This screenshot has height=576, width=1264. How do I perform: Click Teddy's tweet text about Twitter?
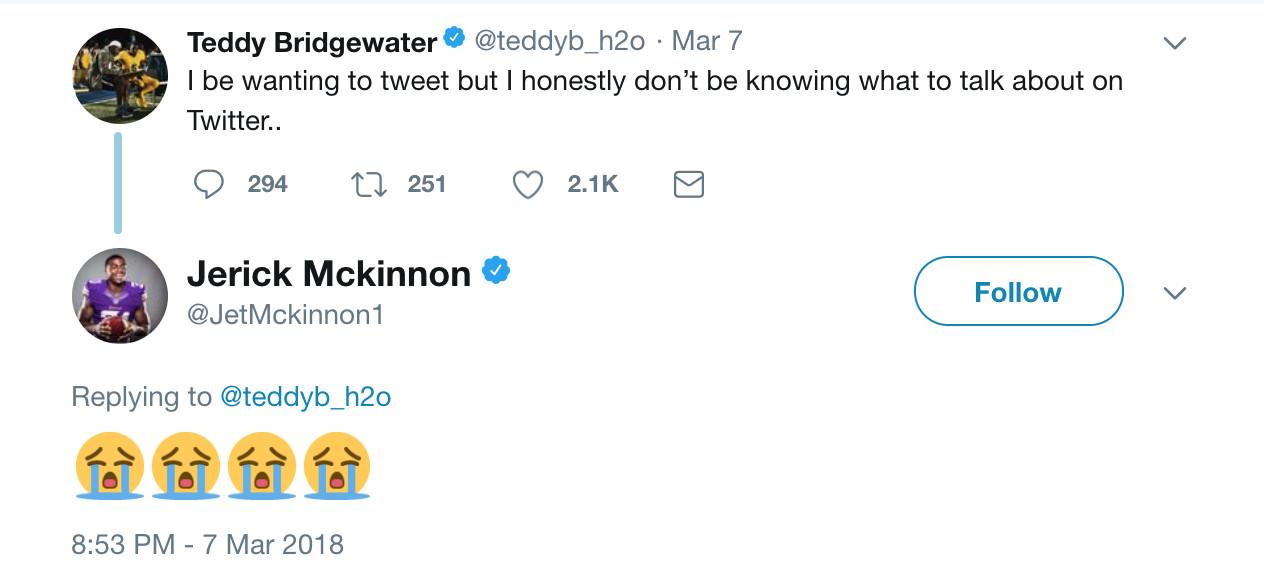tap(655, 82)
